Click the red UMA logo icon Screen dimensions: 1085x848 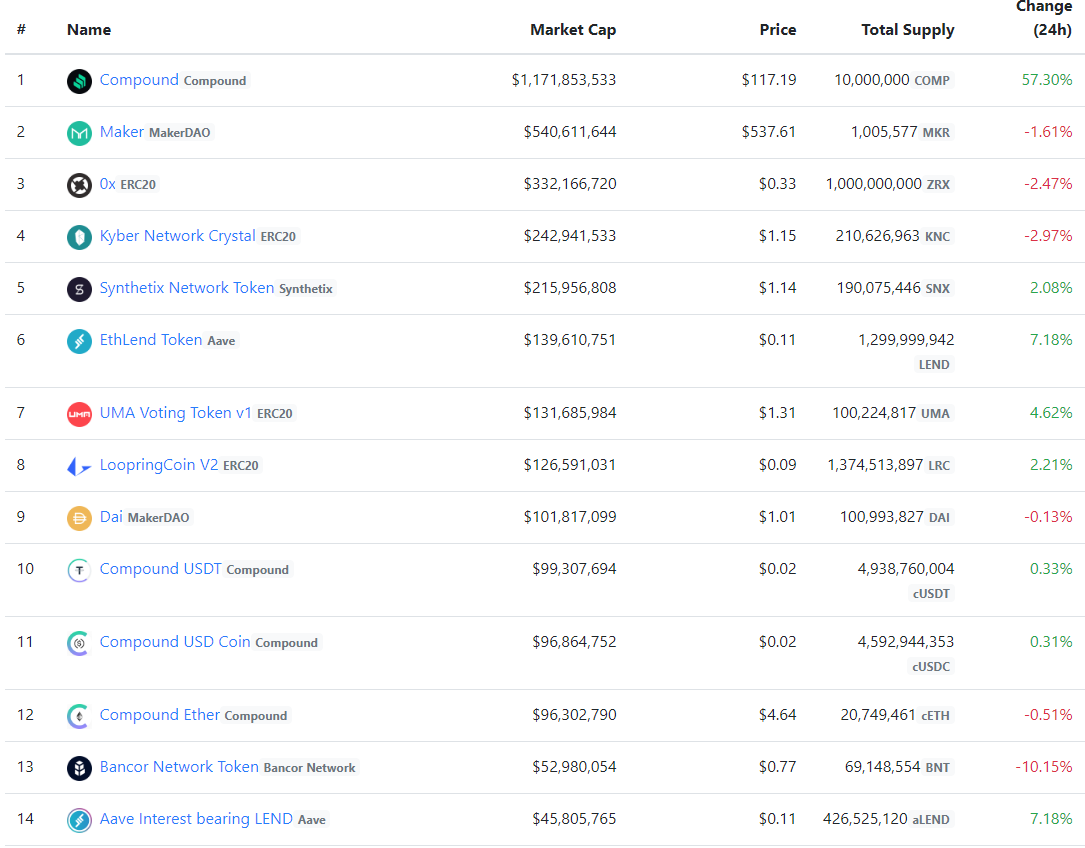click(x=80, y=414)
